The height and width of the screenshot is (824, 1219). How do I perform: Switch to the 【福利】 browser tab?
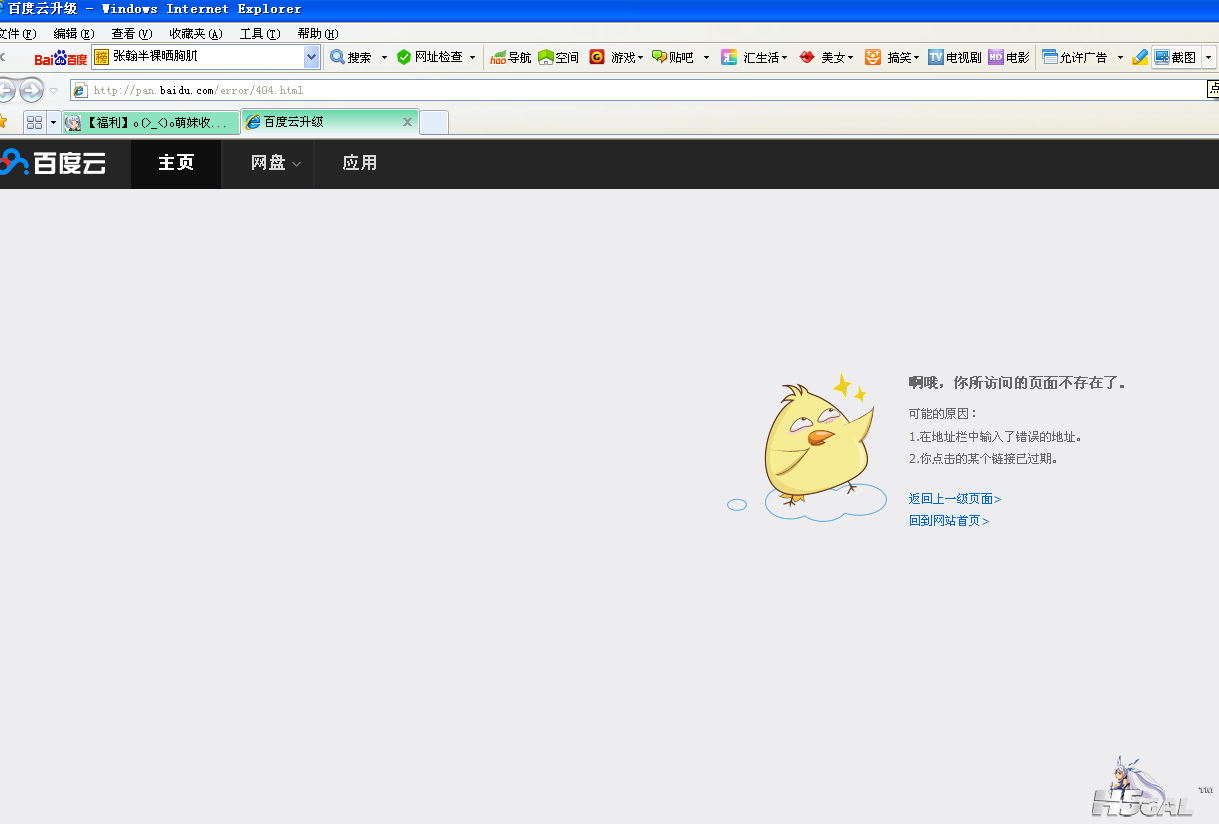(152, 122)
